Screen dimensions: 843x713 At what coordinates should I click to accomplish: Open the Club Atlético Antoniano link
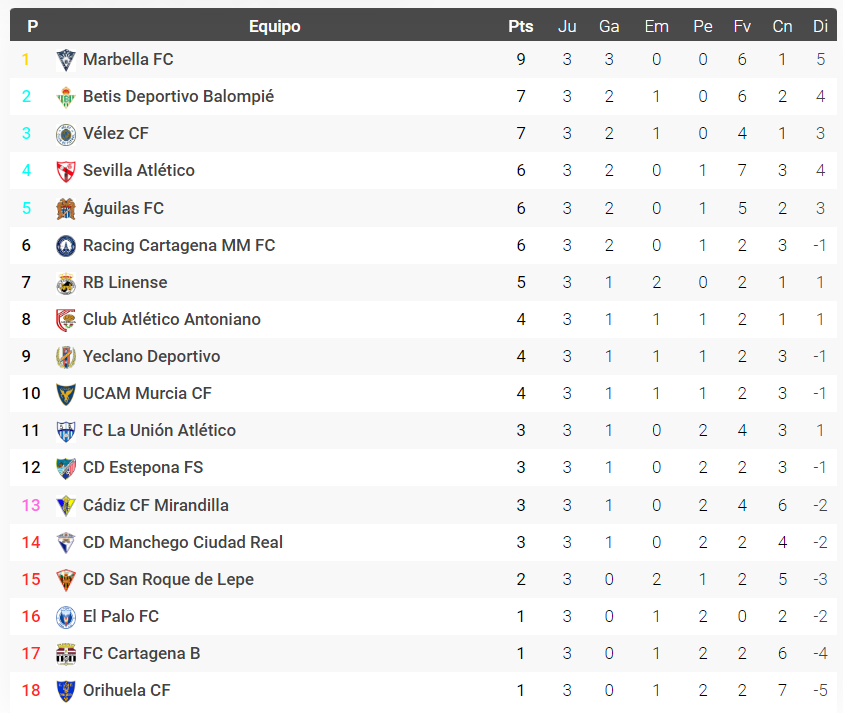172,320
